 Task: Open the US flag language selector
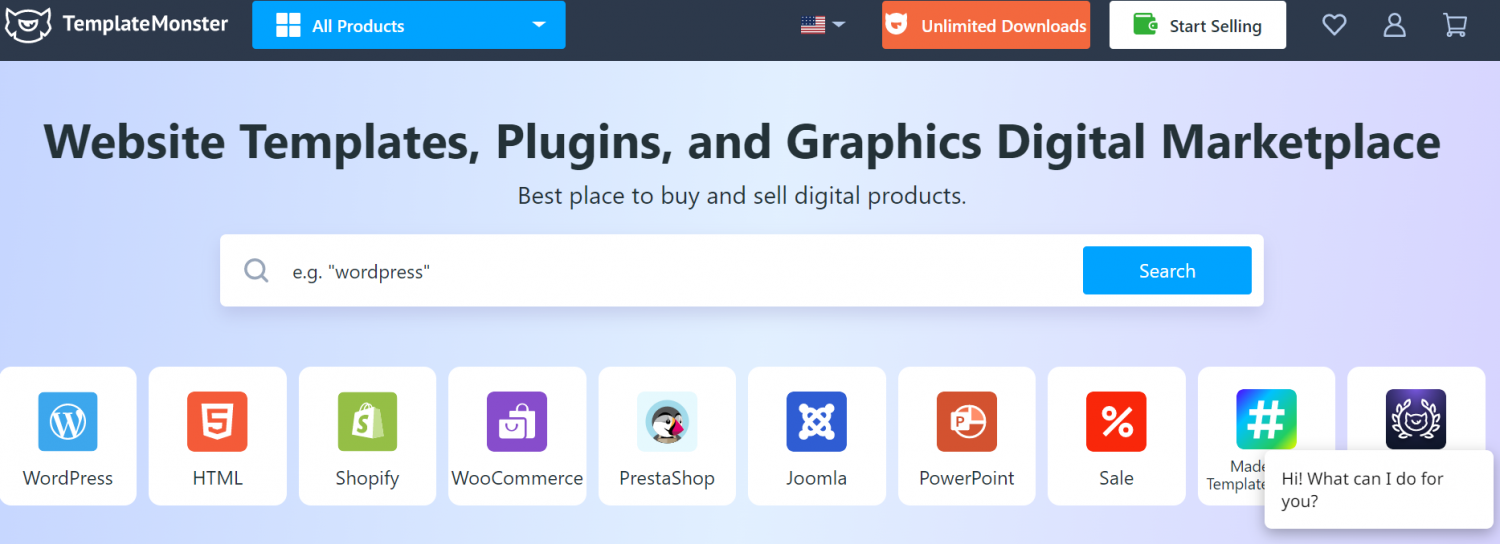pos(822,25)
